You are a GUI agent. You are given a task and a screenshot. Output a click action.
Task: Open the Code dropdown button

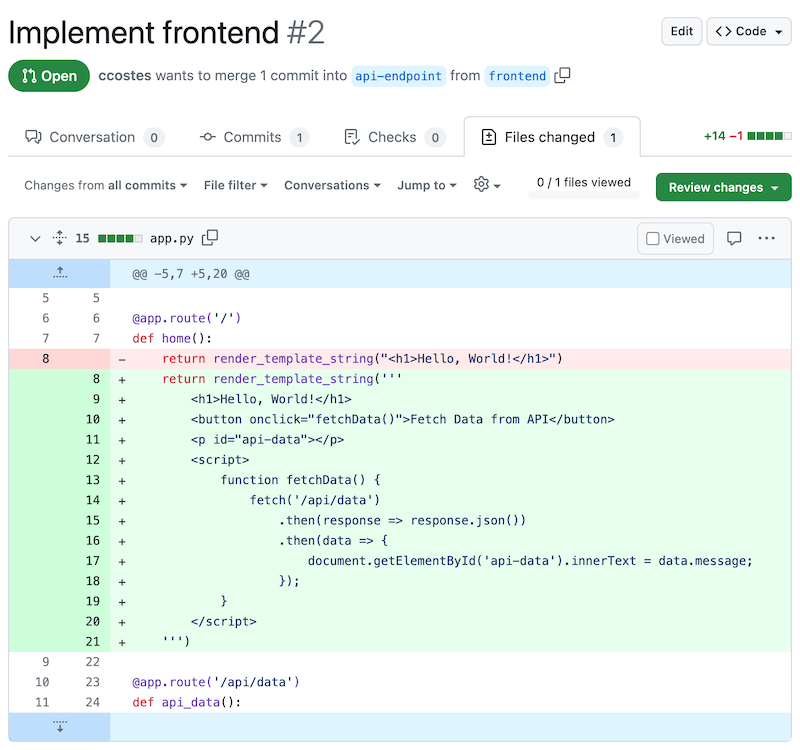click(749, 31)
